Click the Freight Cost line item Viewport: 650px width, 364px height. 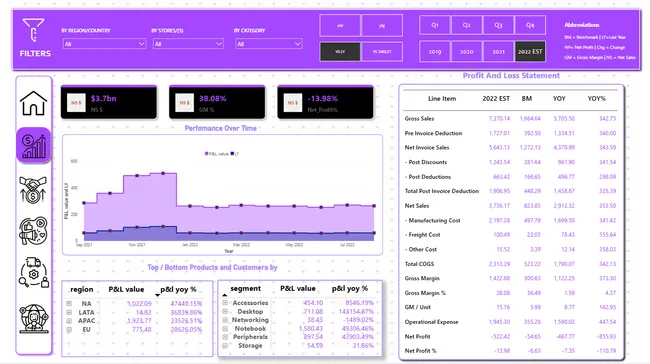(422, 235)
